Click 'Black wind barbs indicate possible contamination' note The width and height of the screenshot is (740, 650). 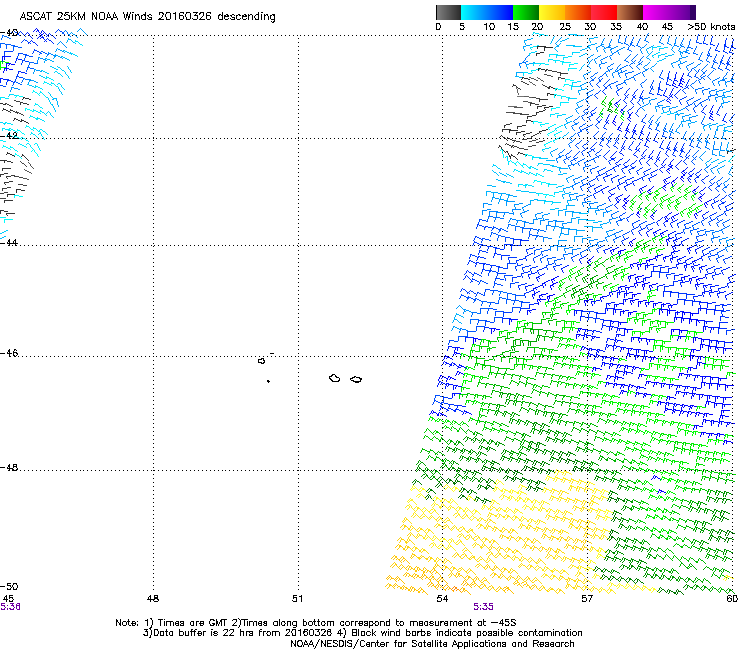pos(467,633)
